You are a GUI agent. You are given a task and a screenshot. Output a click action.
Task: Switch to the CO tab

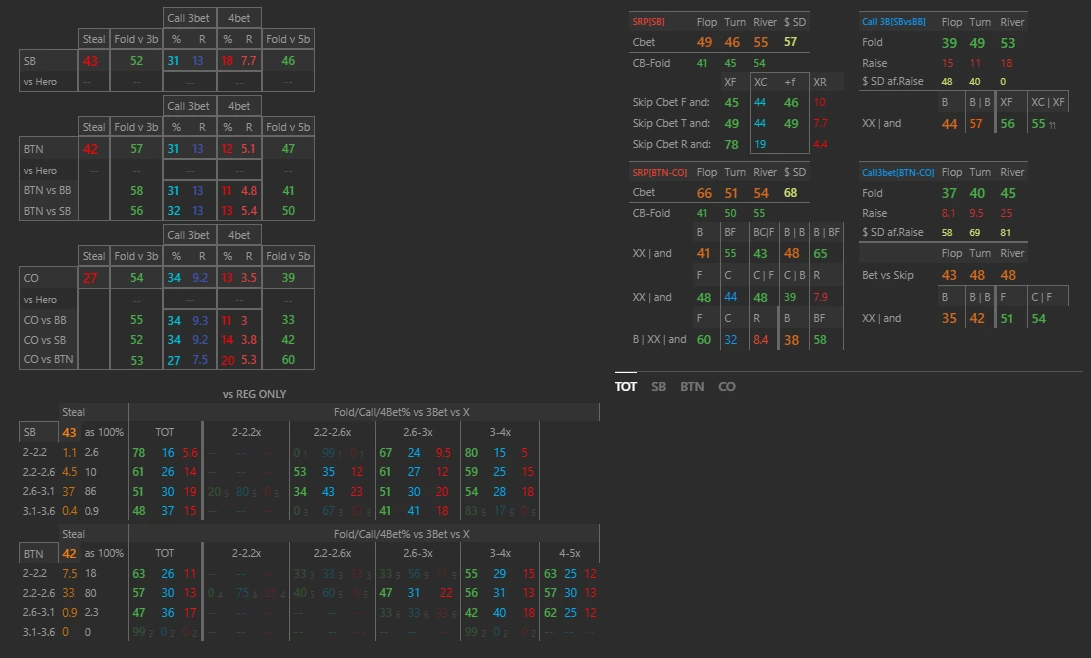tap(726, 386)
